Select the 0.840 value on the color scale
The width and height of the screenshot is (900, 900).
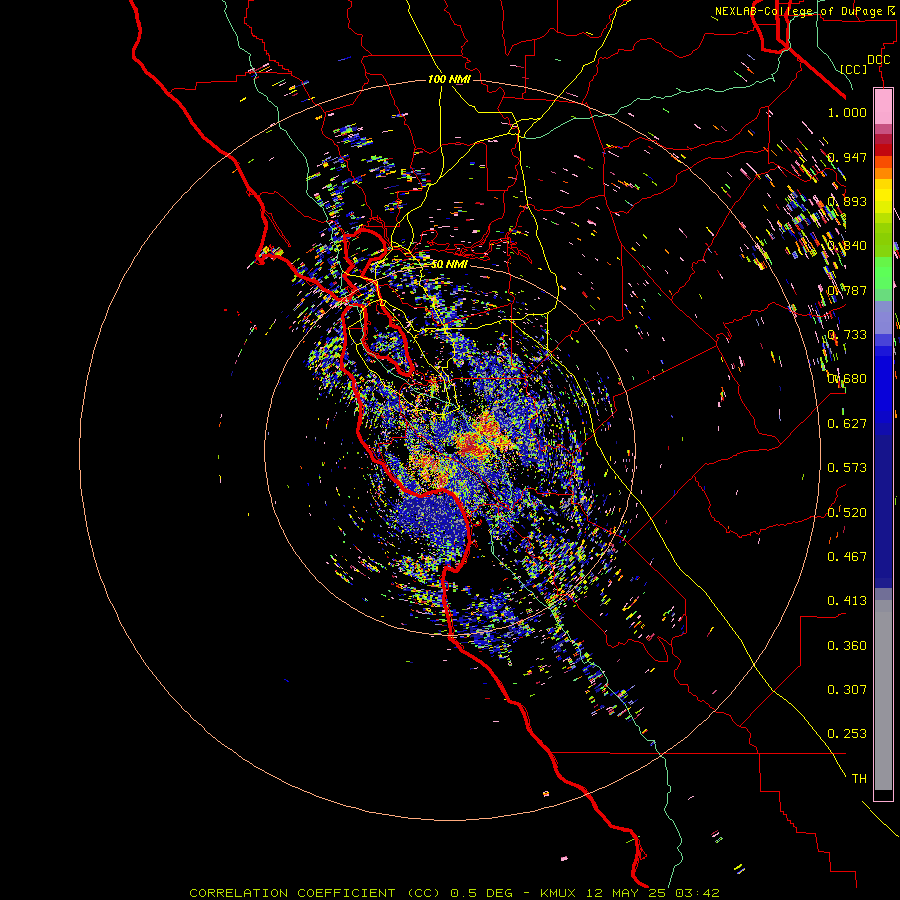[847, 245]
